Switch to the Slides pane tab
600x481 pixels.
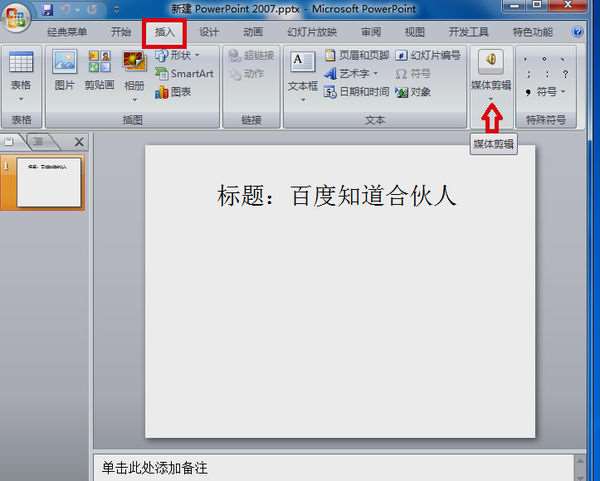pos(9,142)
